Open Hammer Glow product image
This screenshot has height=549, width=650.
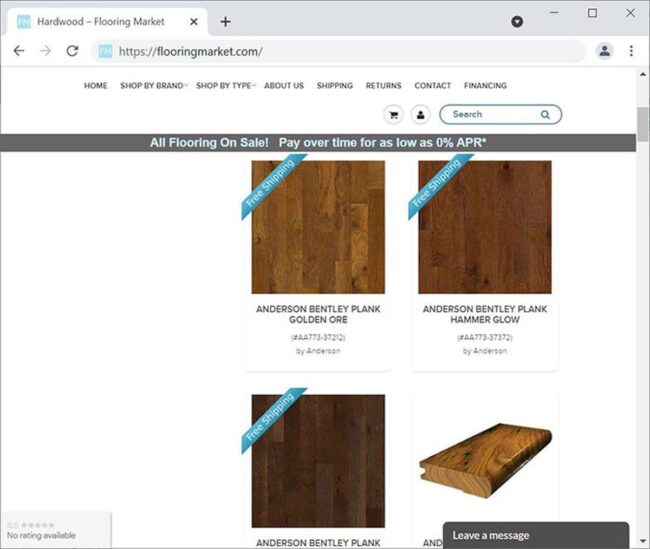[485, 227]
